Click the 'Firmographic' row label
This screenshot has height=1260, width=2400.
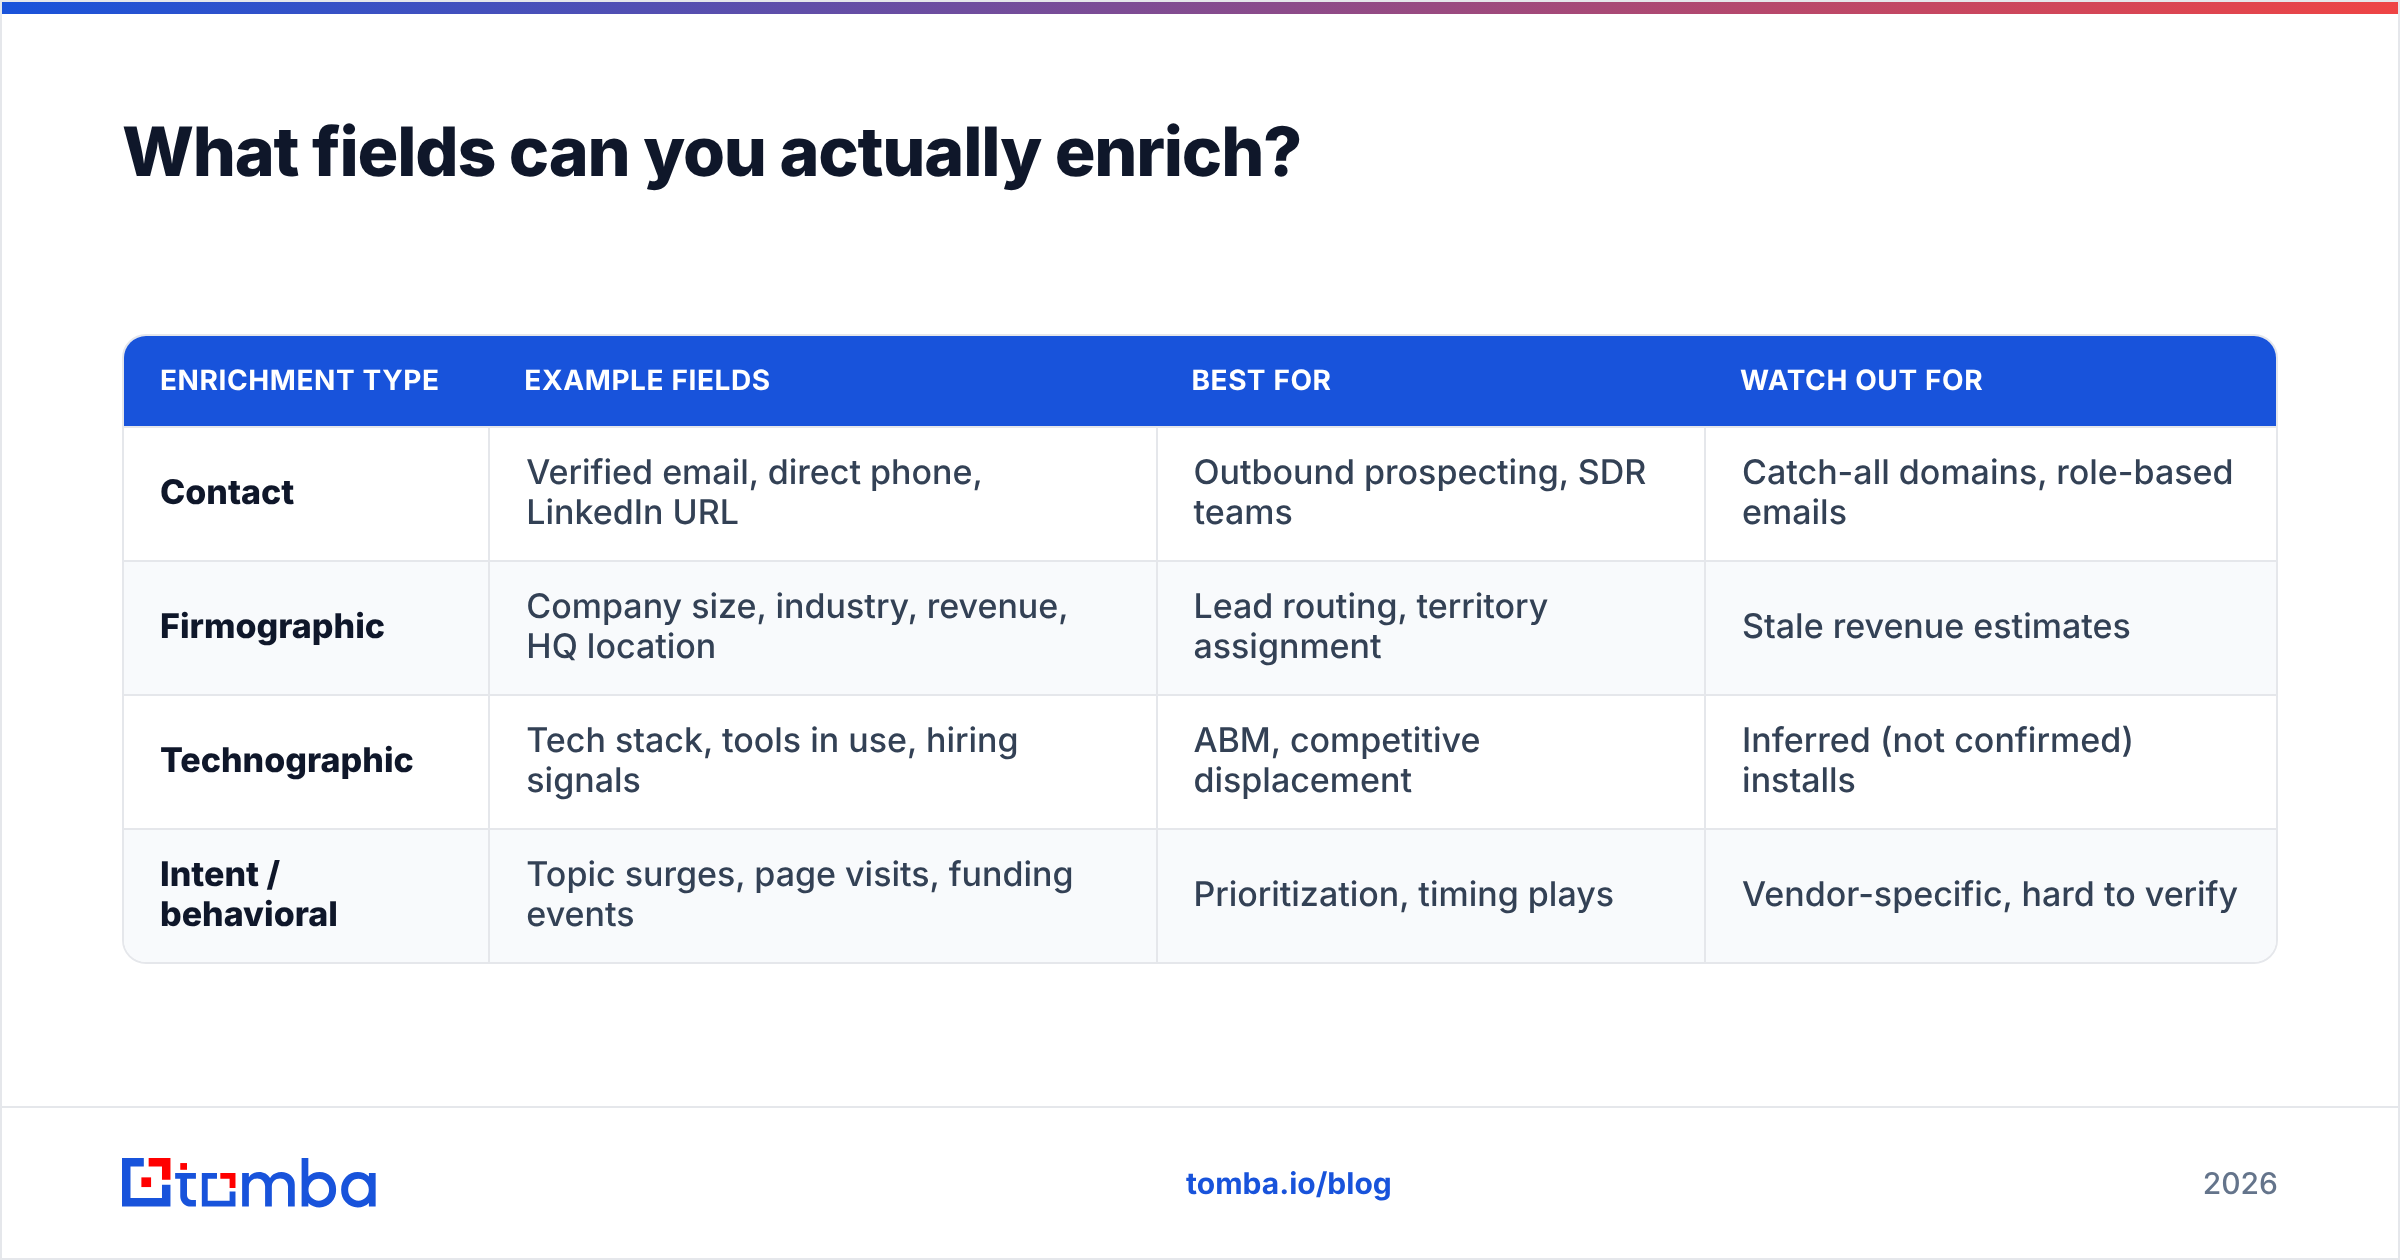pyautogui.click(x=272, y=626)
